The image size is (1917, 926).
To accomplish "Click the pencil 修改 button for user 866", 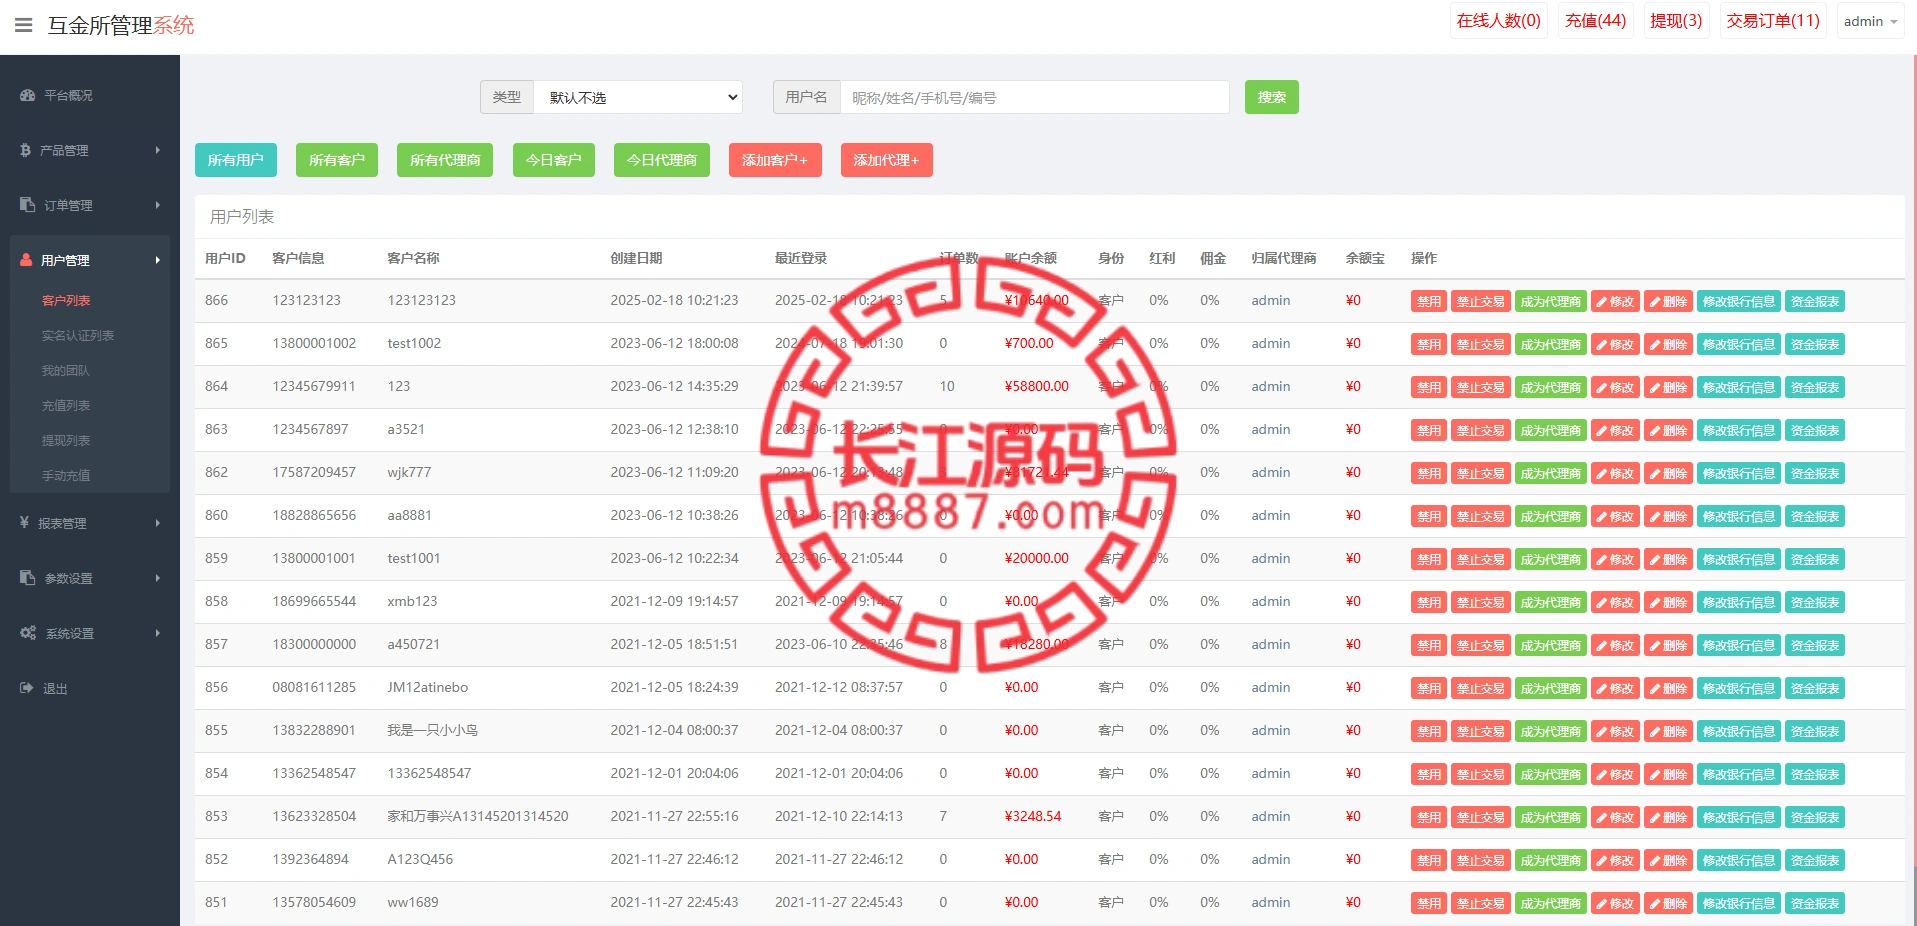I will (1615, 301).
